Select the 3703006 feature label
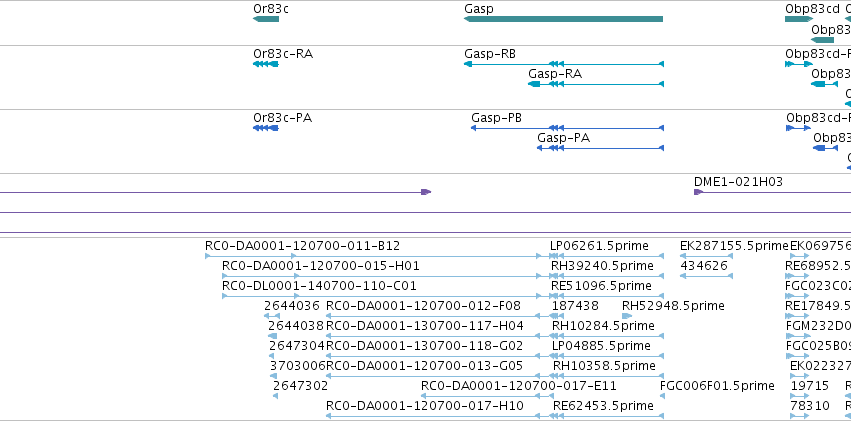The image size is (851, 421). (x=297, y=366)
